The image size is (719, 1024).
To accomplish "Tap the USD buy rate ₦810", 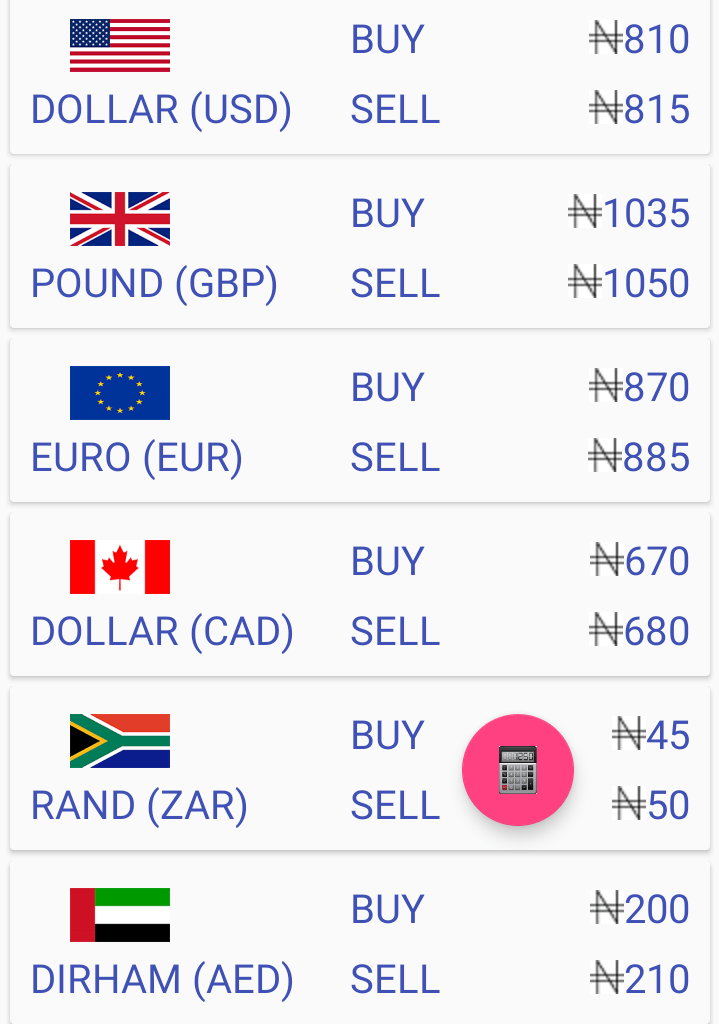I will 639,39.
